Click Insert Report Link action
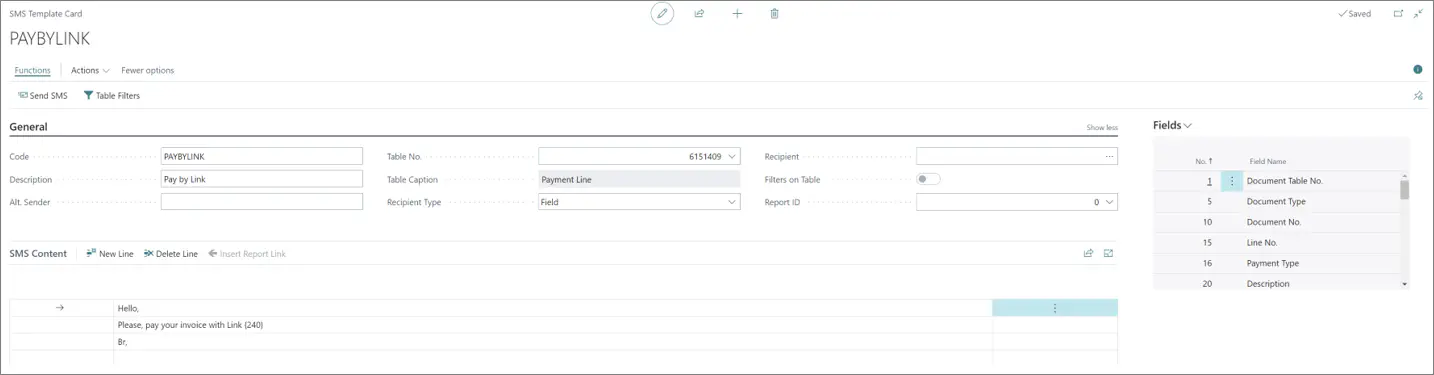 [247, 254]
